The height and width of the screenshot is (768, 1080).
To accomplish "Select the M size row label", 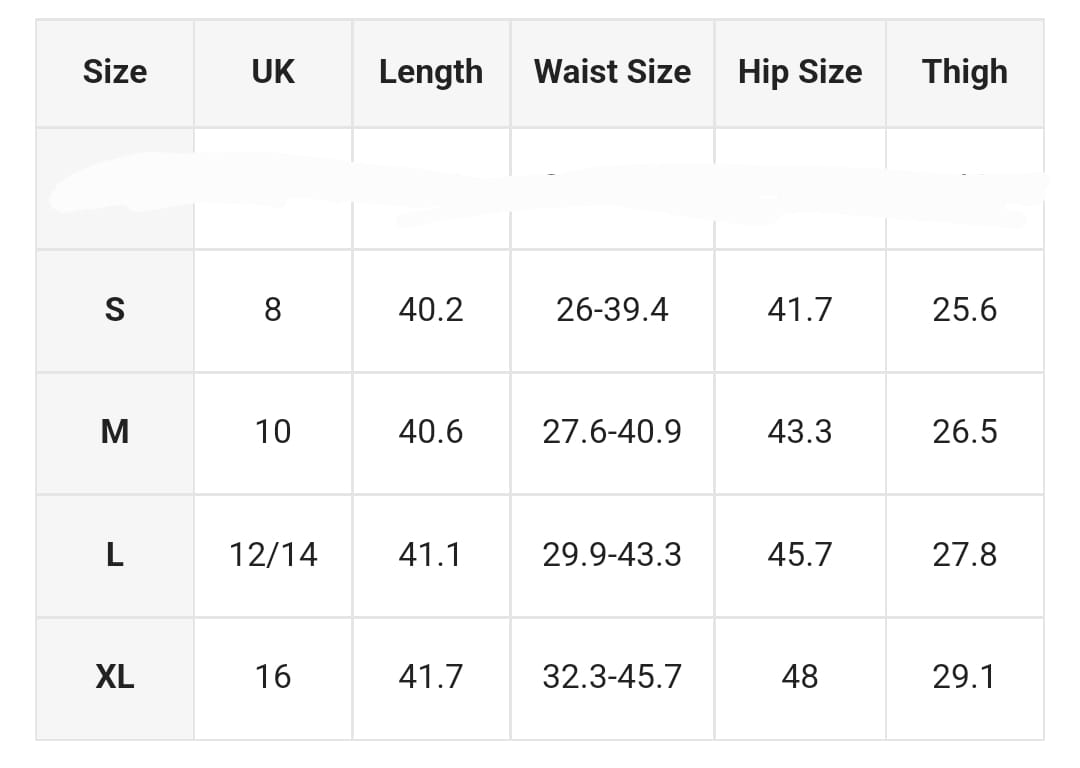I will coord(115,433).
